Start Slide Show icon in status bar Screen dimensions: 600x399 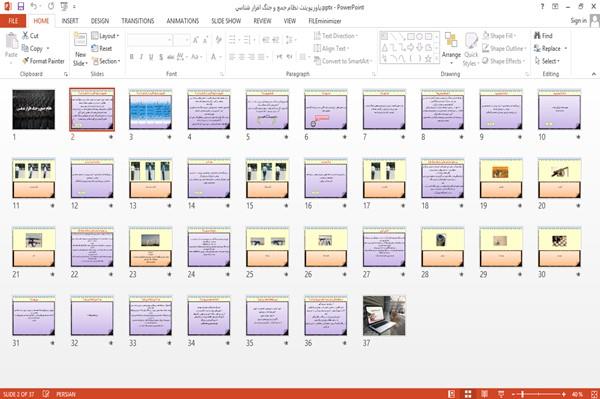[x=501, y=394]
